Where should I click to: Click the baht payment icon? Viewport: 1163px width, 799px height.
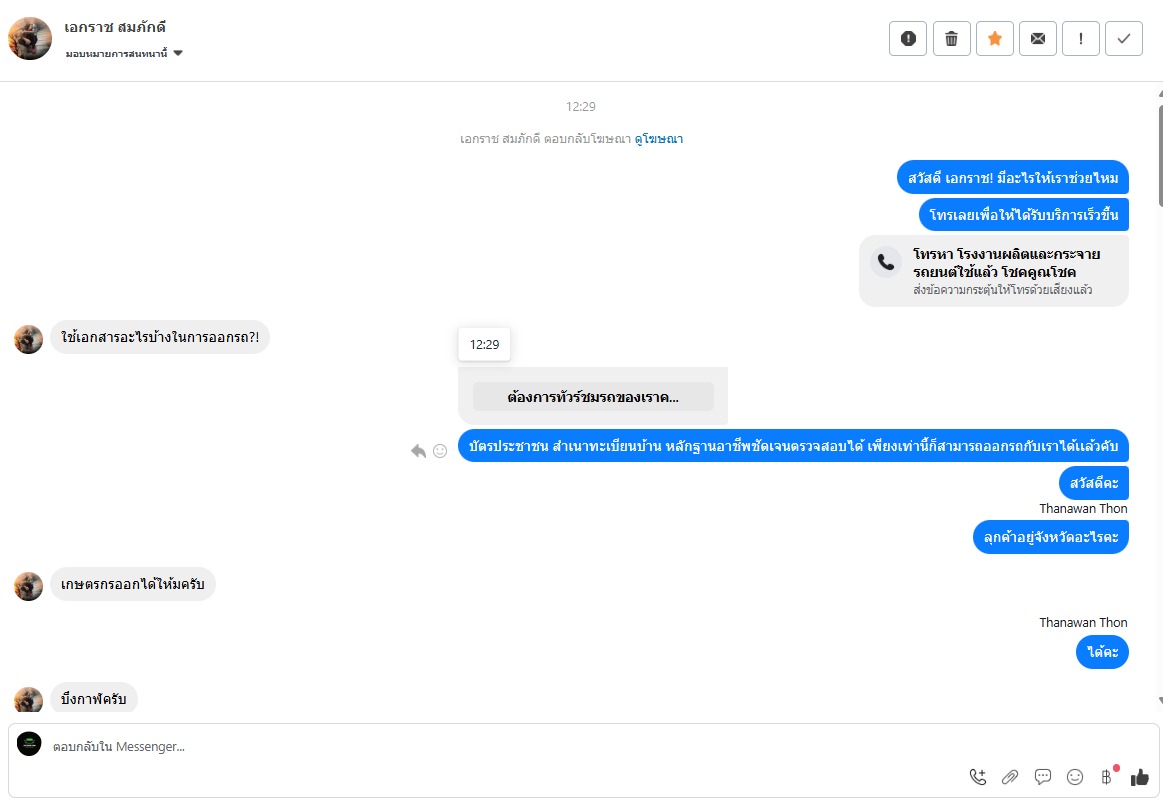click(x=1106, y=777)
